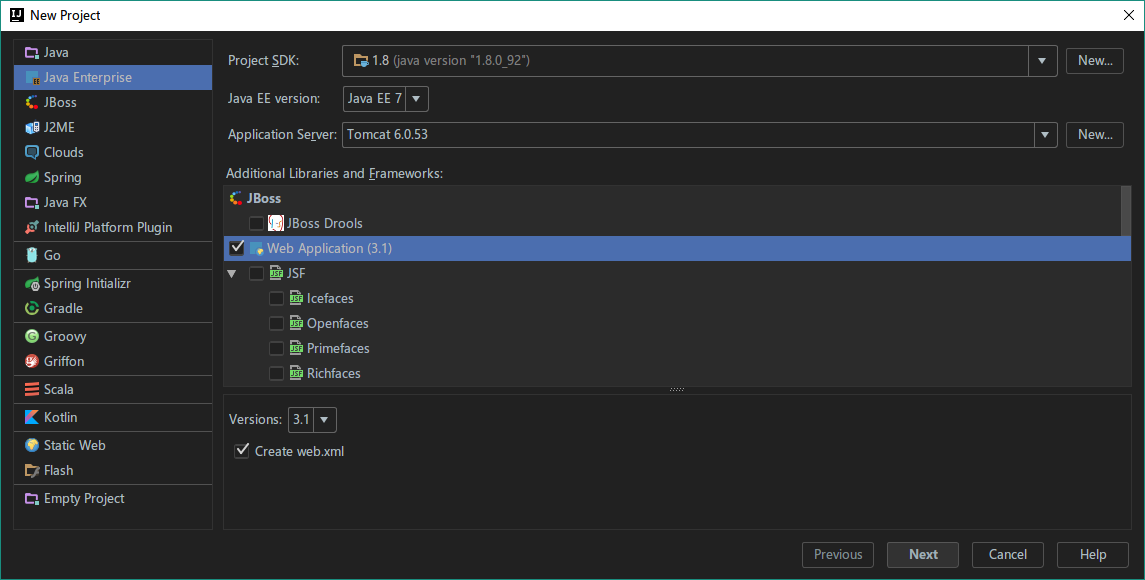
Task: Enable the Richfaces checkbox
Action: click(276, 373)
